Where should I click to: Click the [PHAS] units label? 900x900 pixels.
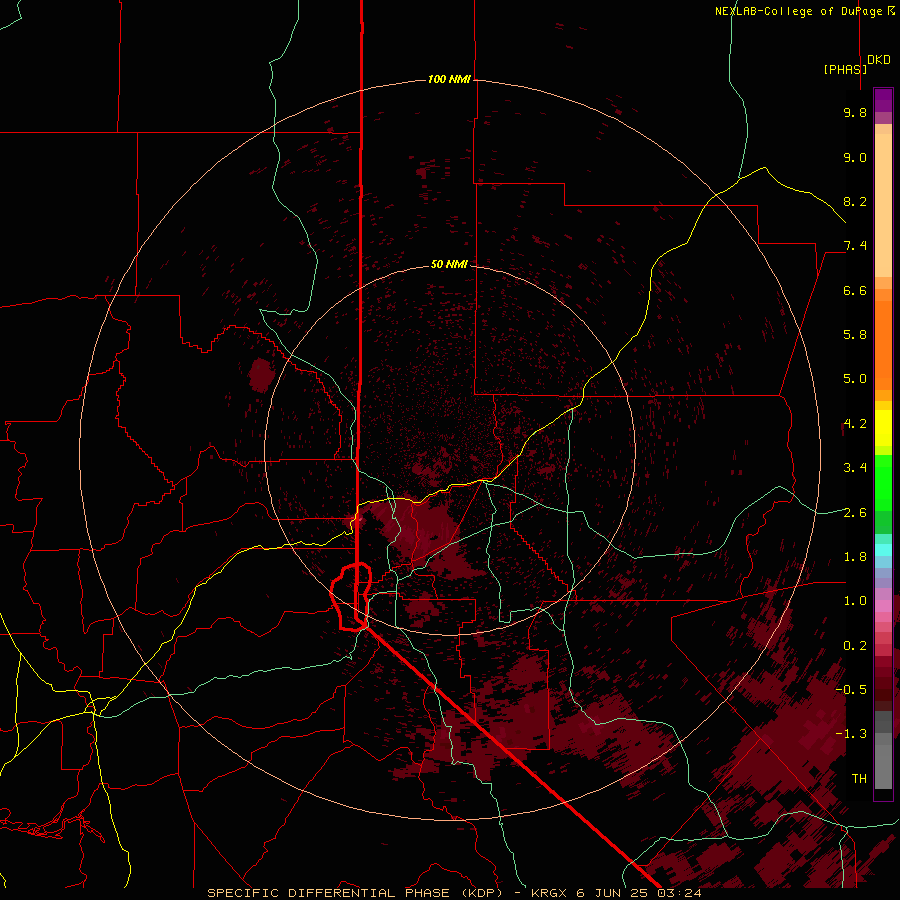pos(845,69)
